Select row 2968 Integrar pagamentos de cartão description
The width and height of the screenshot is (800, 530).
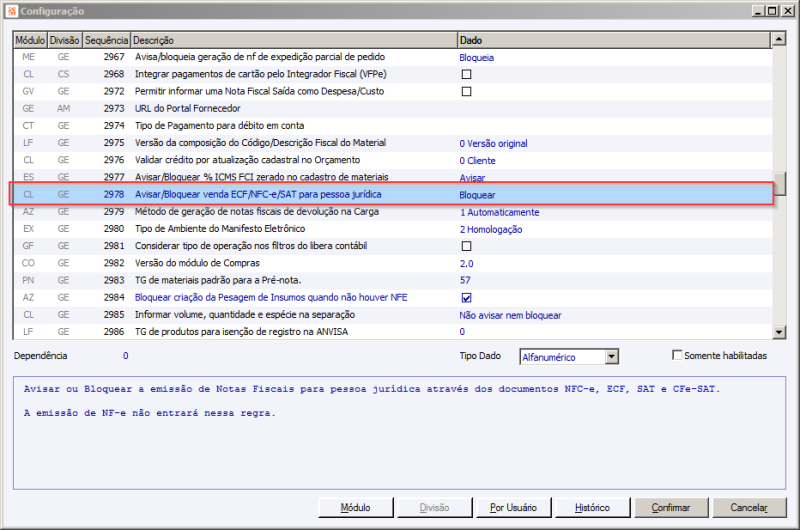[x=261, y=74]
